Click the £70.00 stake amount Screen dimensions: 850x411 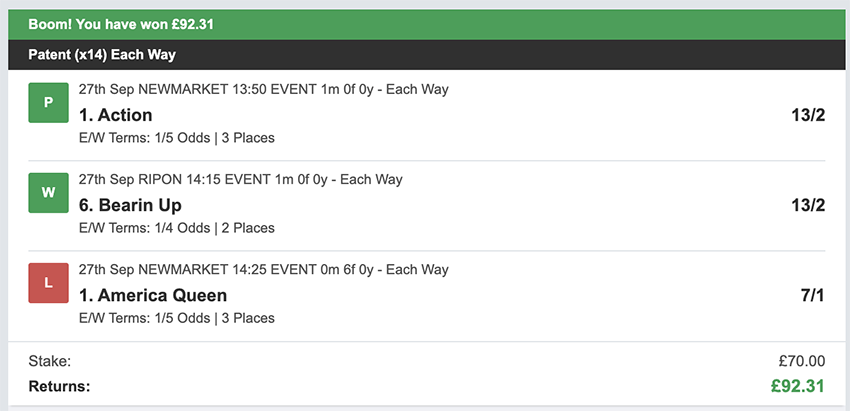(801, 361)
